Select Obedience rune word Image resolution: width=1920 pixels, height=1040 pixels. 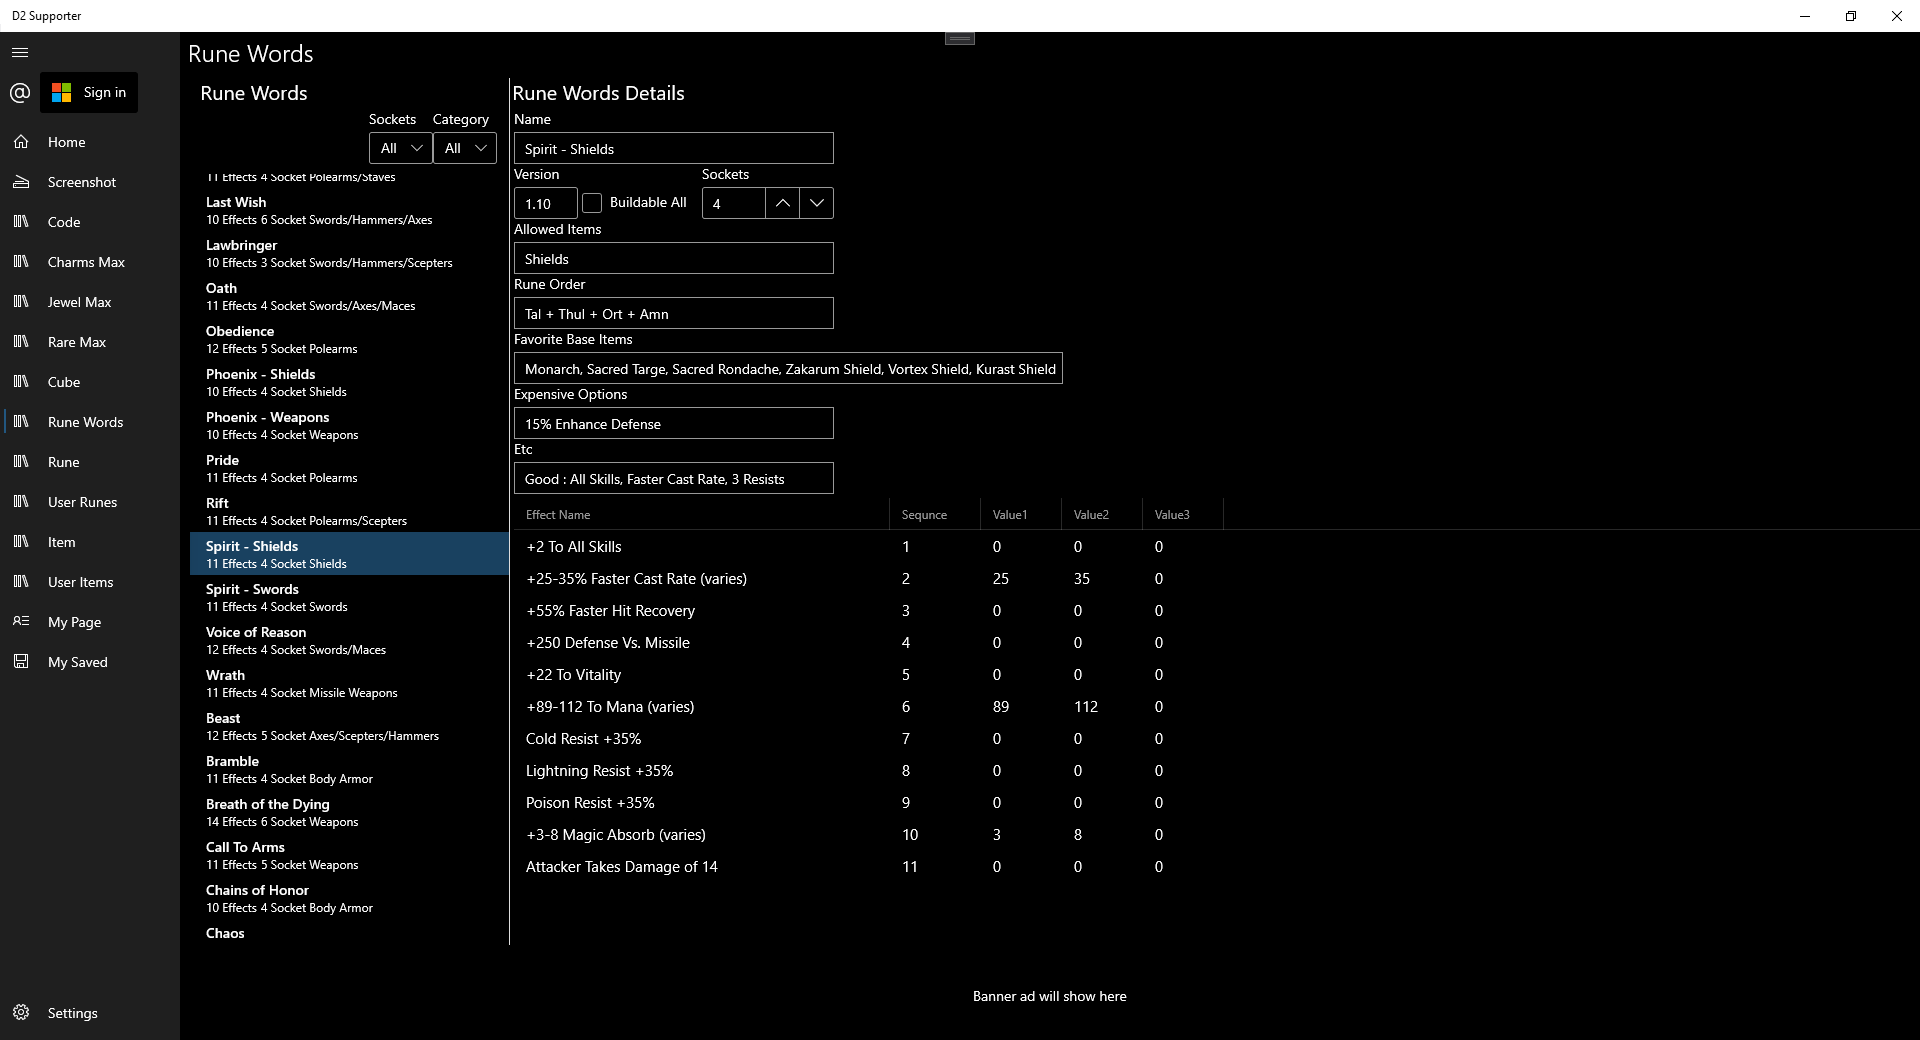(349, 339)
